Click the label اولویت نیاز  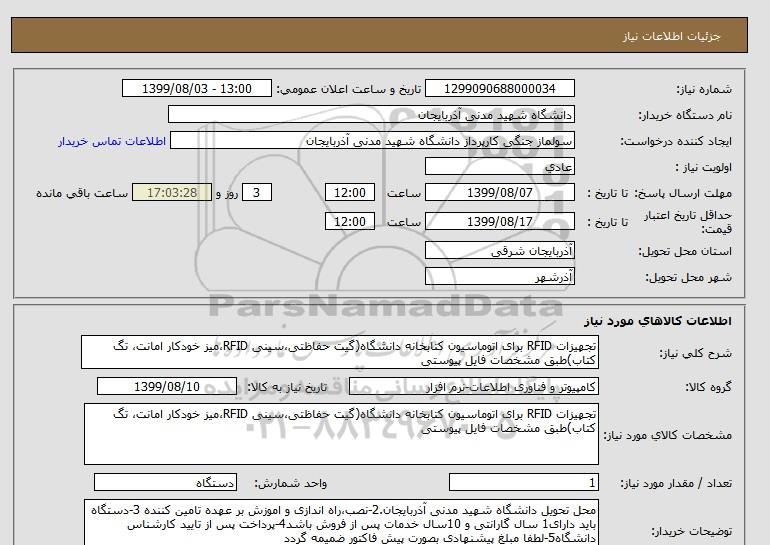pos(704,167)
